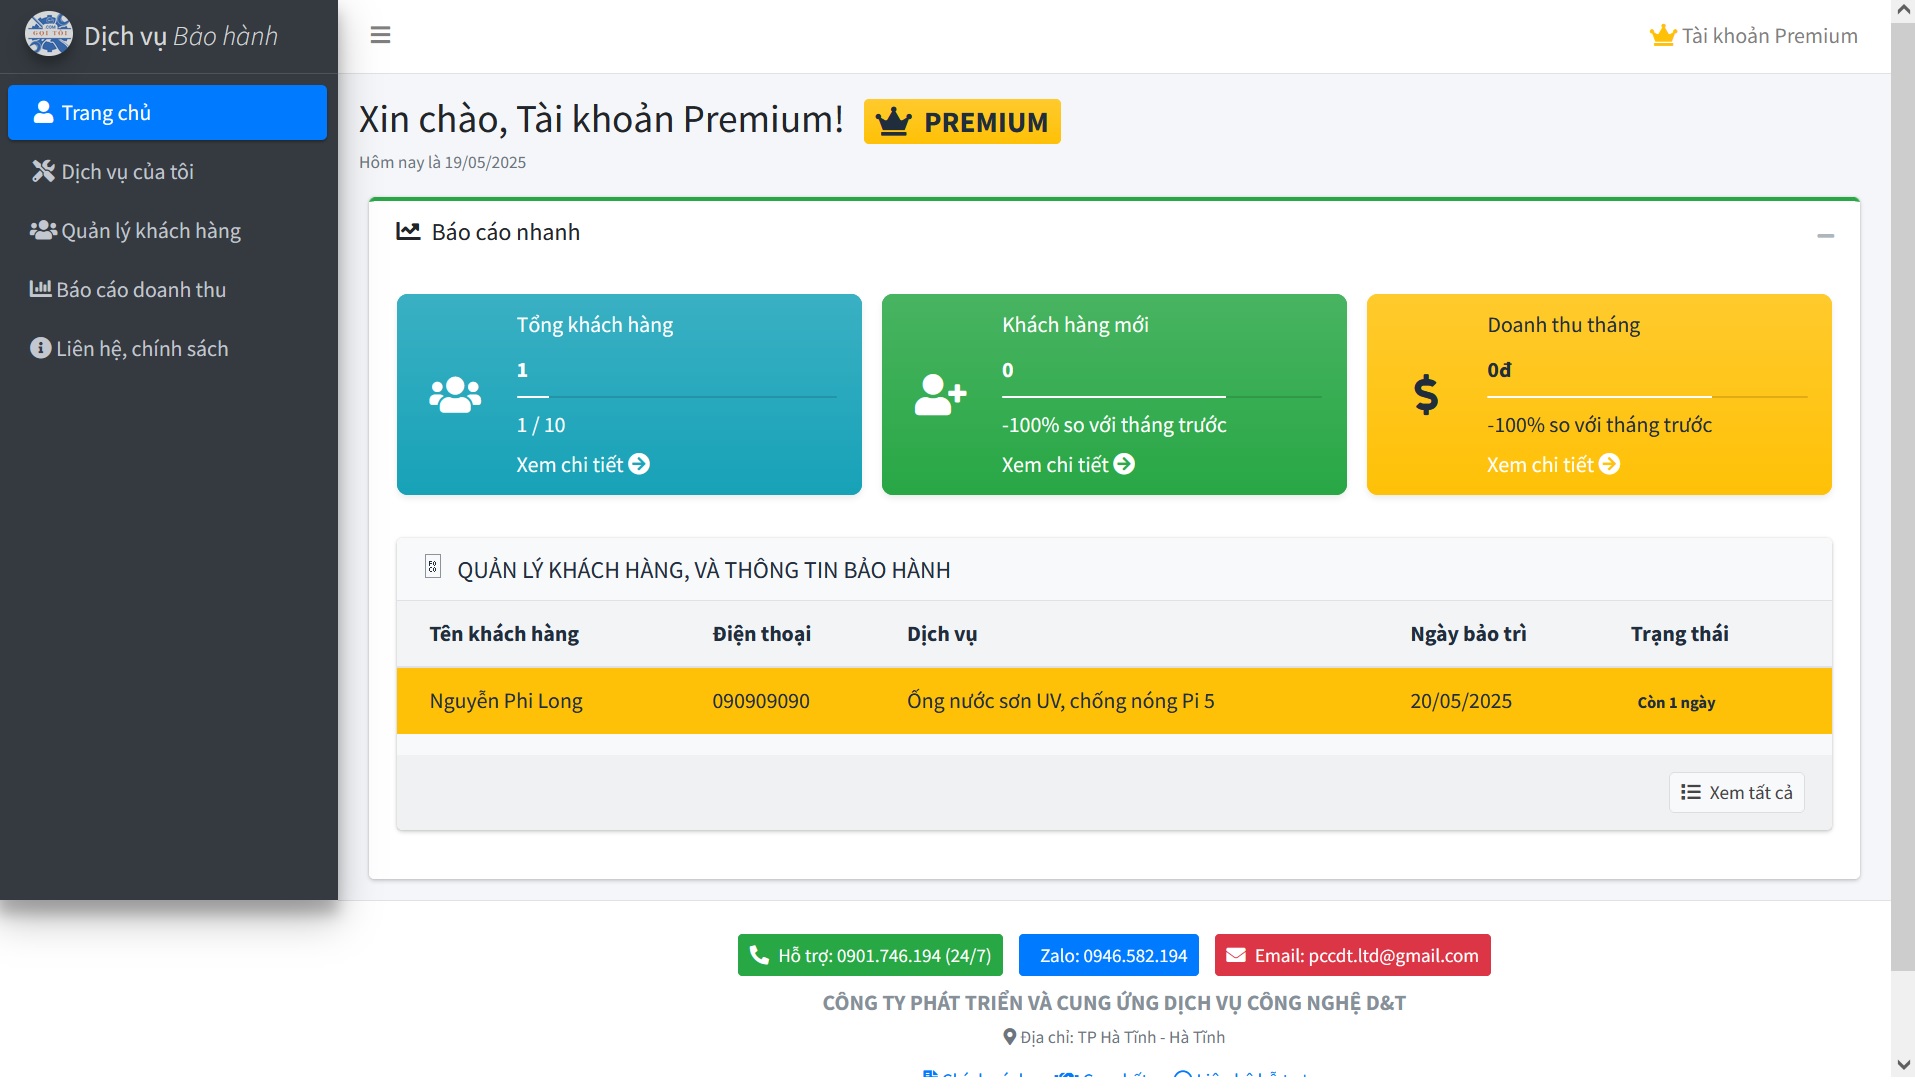Click Xem tất cả button
The height and width of the screenshot is (1089, 1915).
[1736, 793]
